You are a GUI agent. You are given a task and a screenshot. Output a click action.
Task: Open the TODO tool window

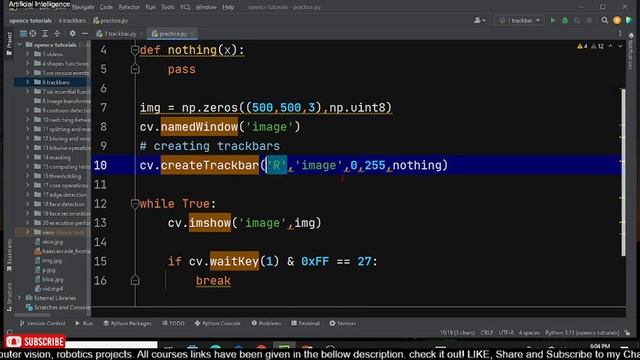point(173,323)
